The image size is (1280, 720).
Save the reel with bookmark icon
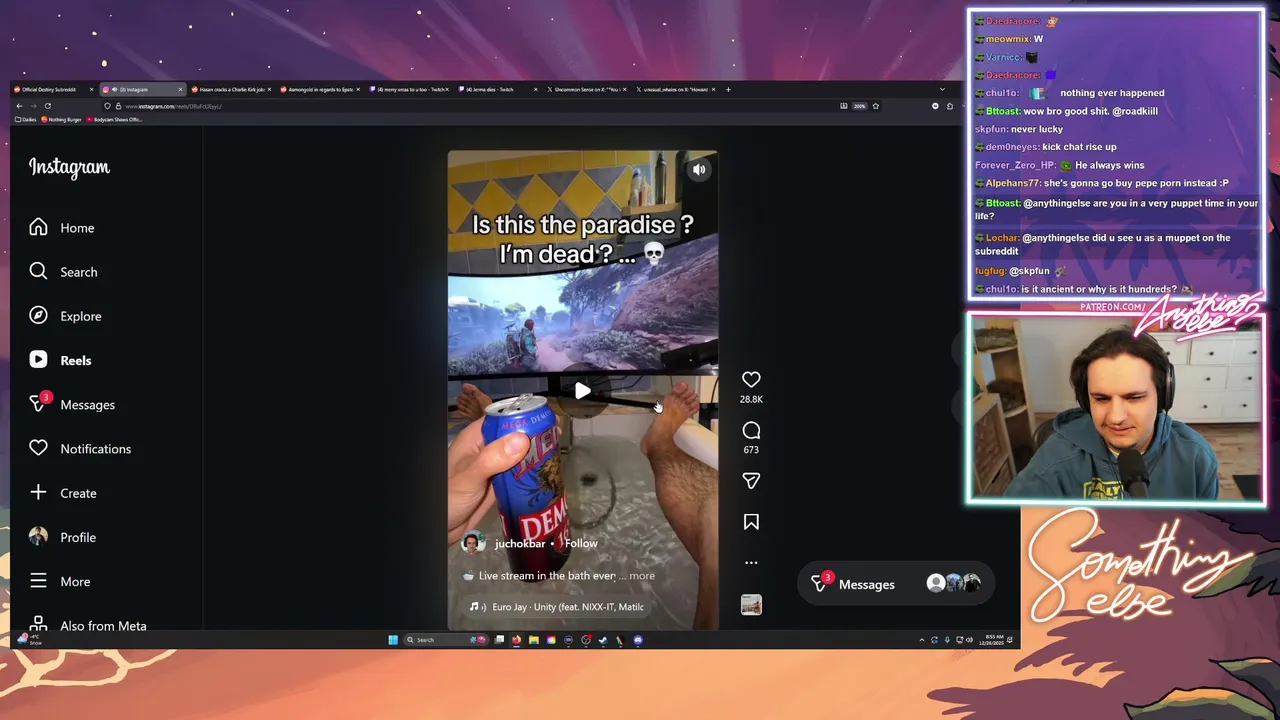(x=751, y=522)
